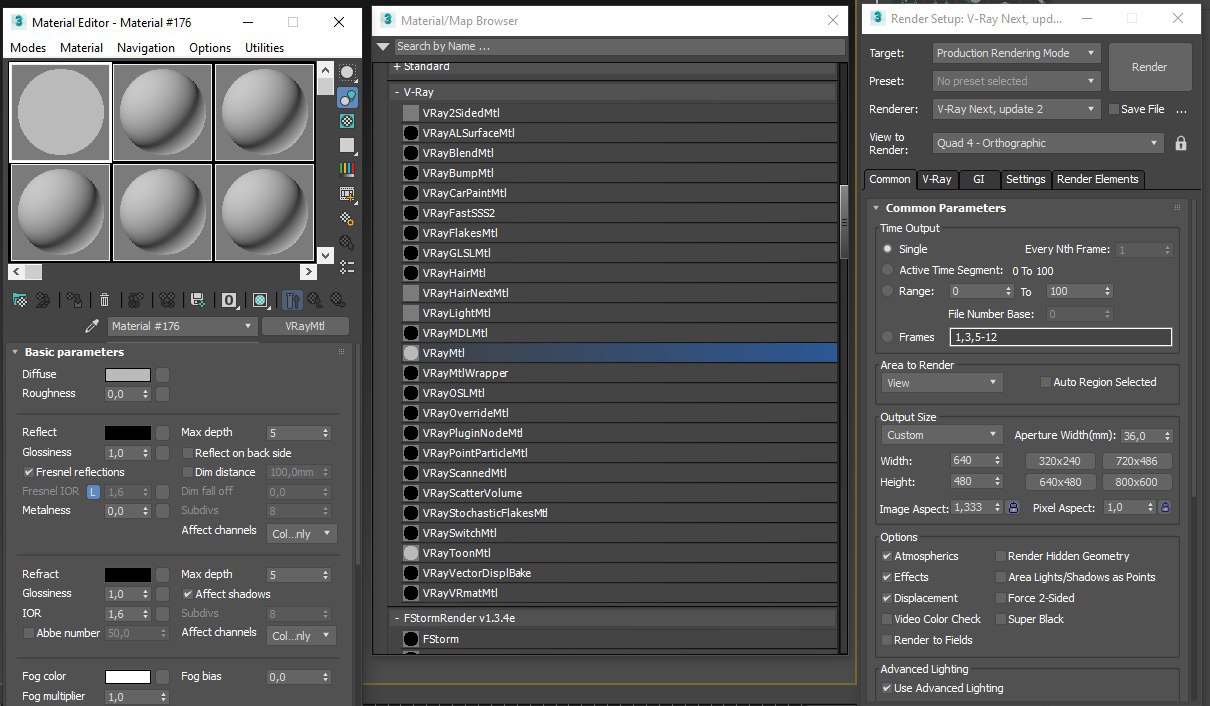
Task: Open the Navigation menu
Action: (x=146, y=47)
